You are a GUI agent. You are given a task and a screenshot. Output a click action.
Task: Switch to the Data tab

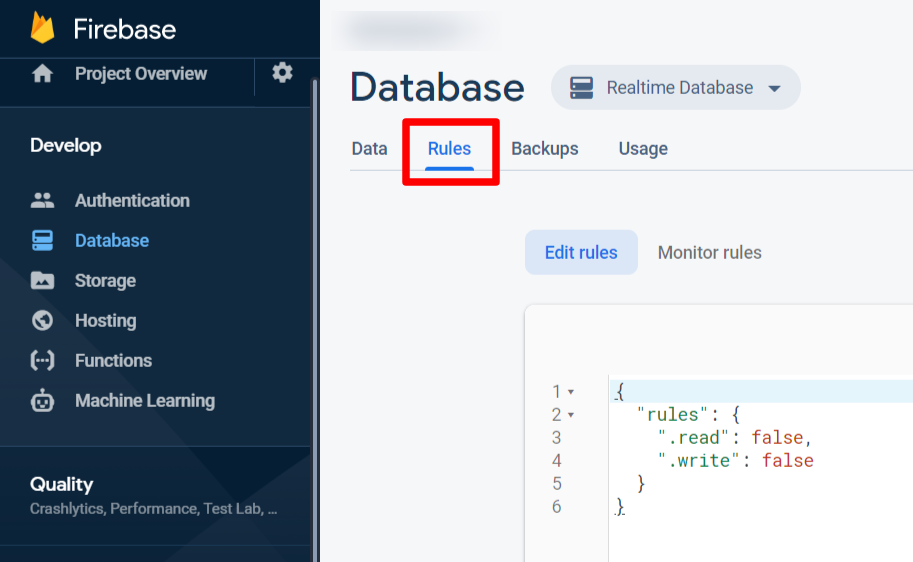tap(369, 149)
